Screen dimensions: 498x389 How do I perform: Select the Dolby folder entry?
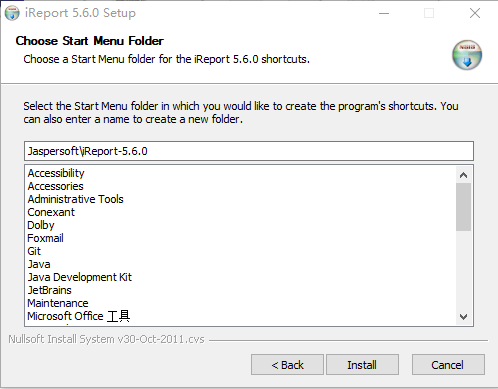pyautogui.click(x=41, y=225)
